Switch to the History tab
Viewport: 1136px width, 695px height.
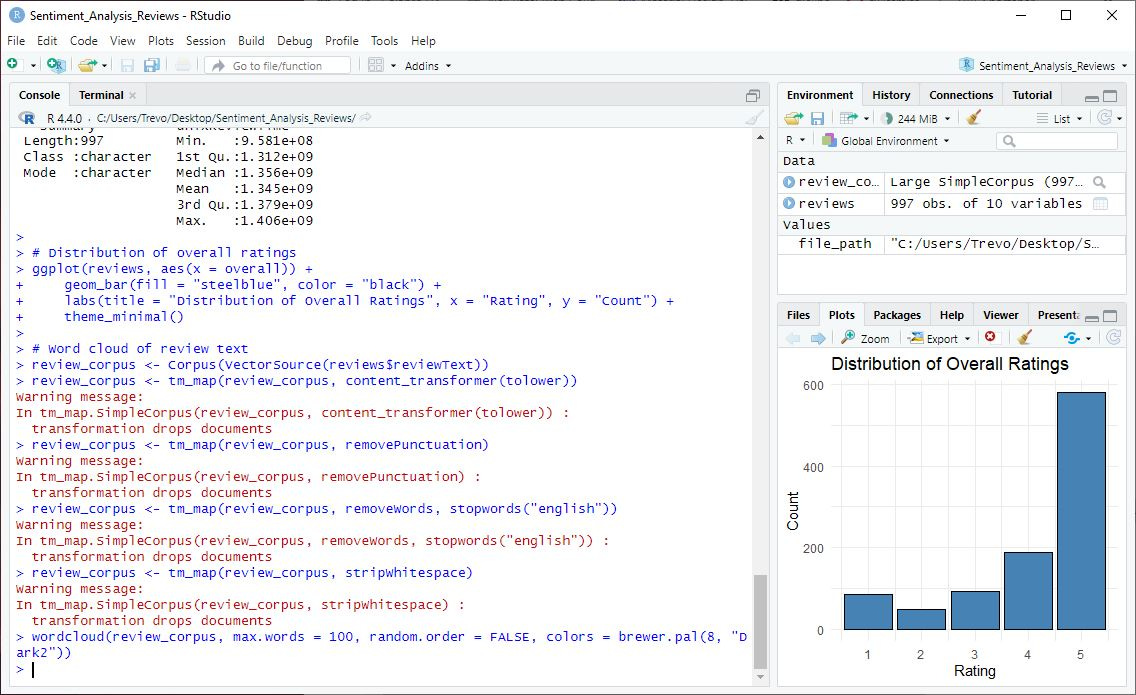pos(891,95)
